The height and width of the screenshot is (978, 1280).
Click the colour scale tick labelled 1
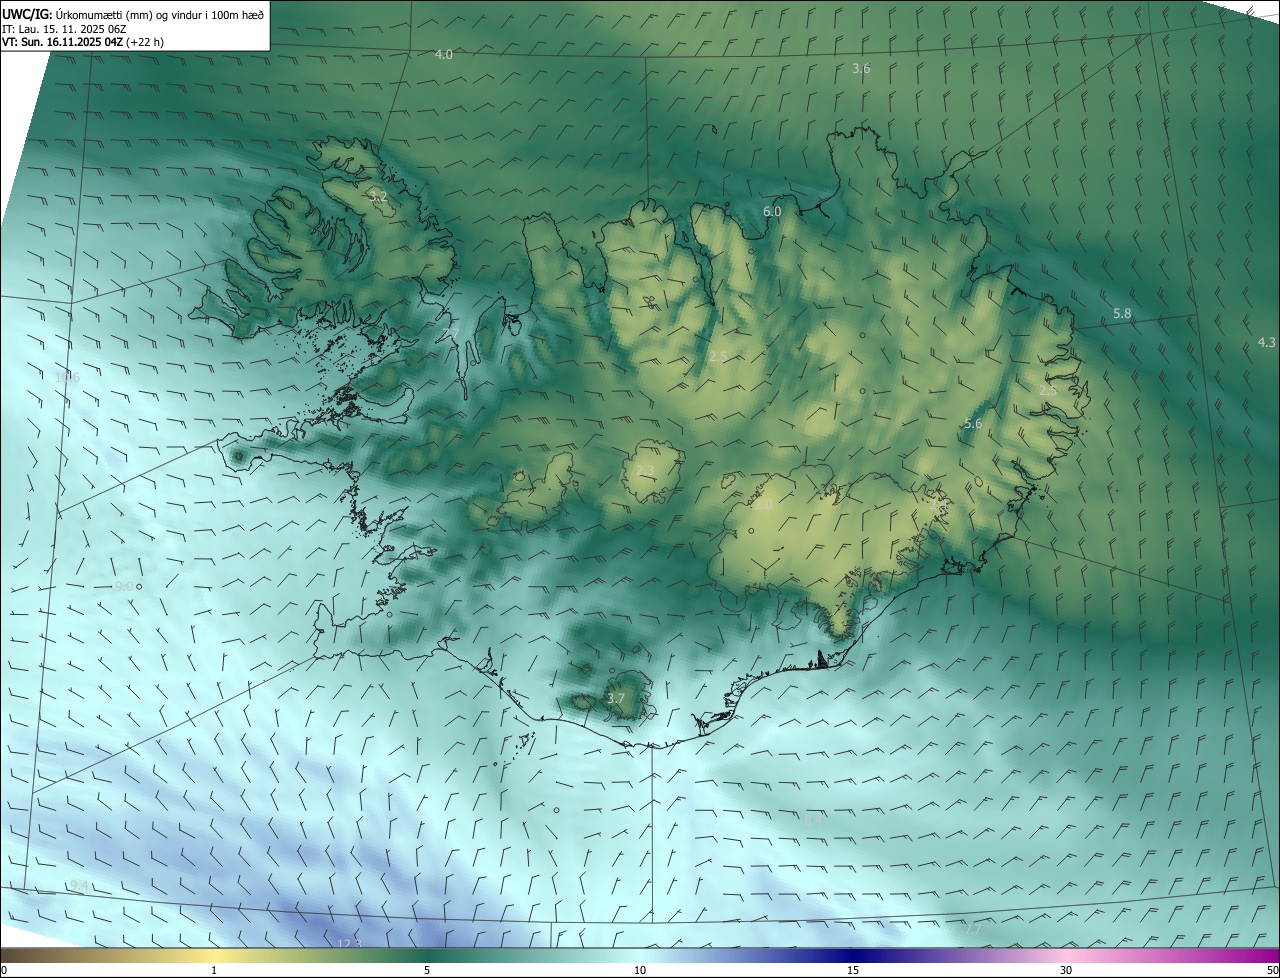tap(214, 970)
